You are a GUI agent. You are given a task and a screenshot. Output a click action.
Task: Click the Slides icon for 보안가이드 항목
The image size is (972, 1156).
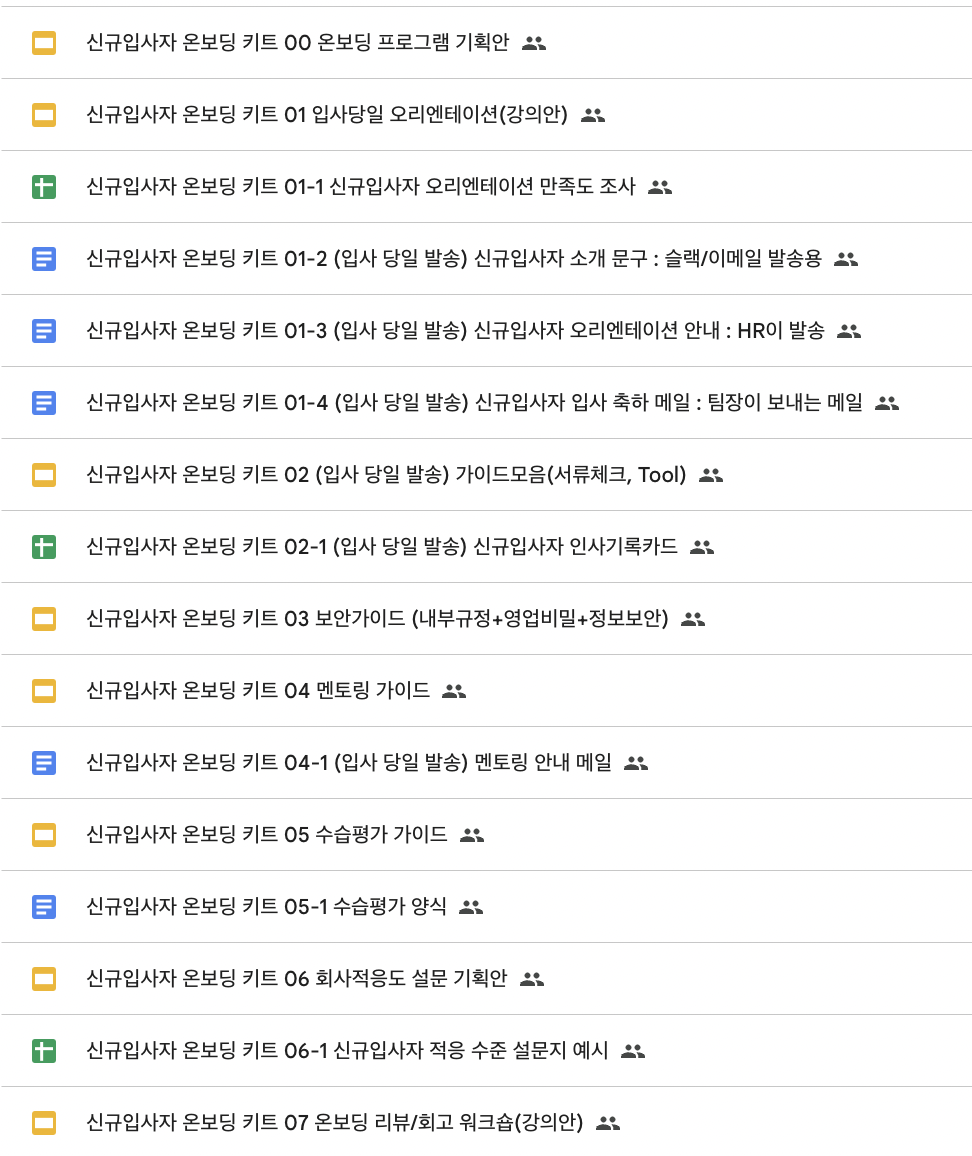tap(43, 618)
